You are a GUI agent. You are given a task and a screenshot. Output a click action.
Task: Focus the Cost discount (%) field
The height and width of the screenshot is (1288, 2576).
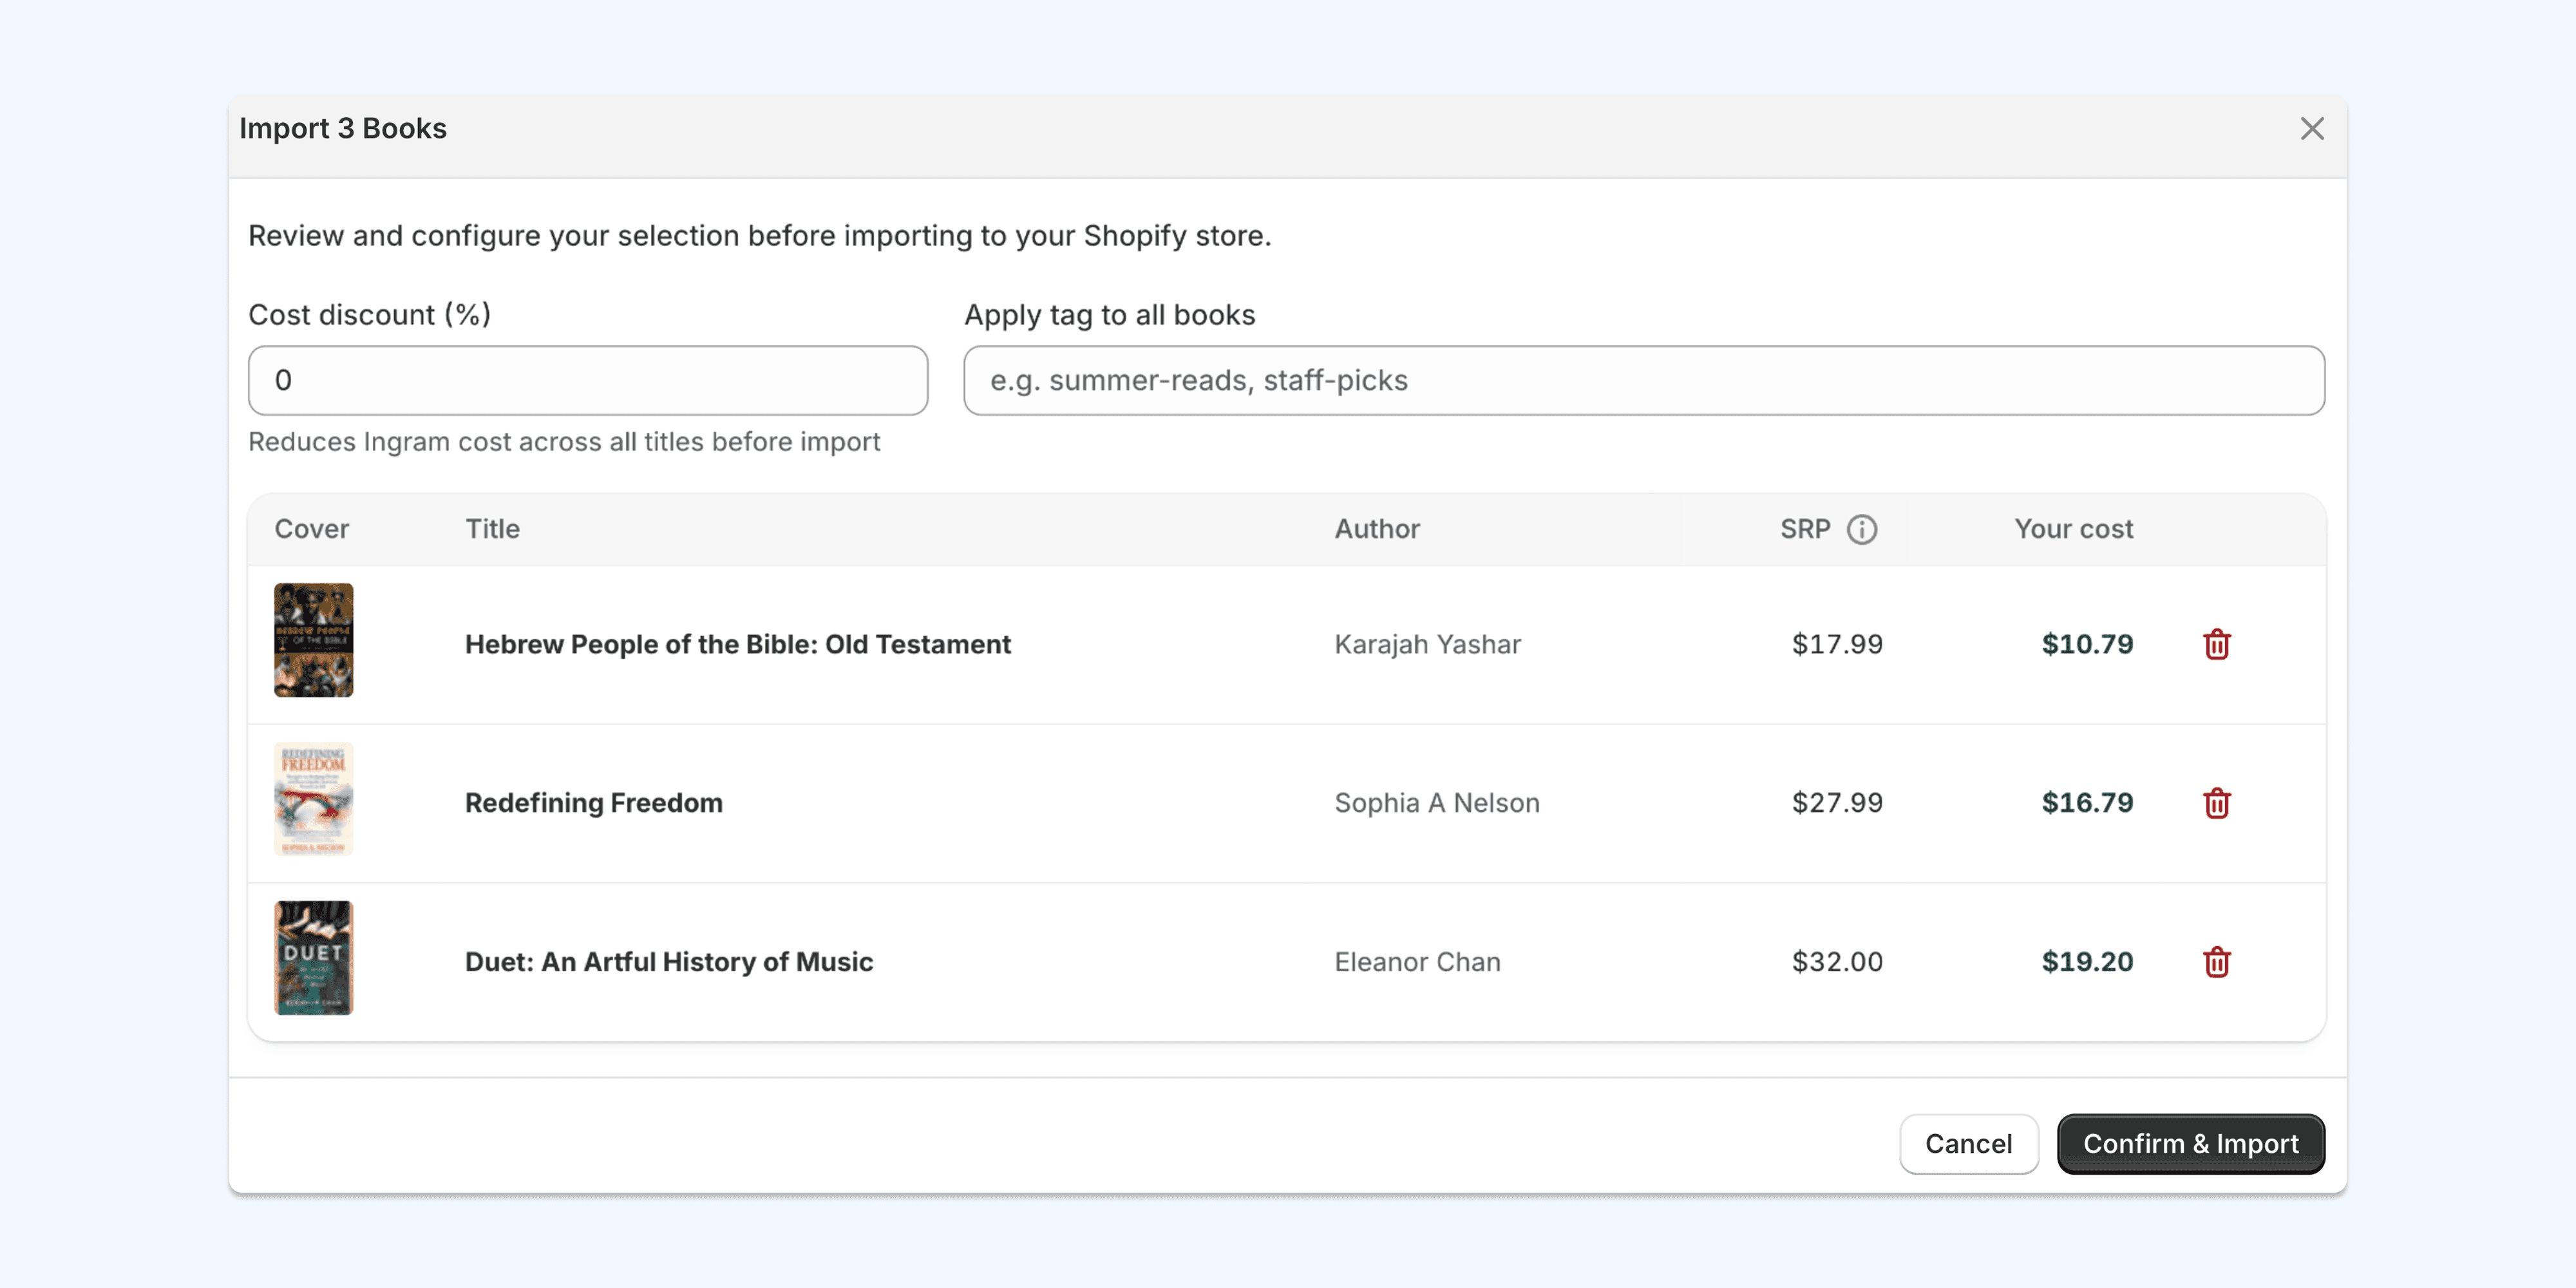[588, 380]
